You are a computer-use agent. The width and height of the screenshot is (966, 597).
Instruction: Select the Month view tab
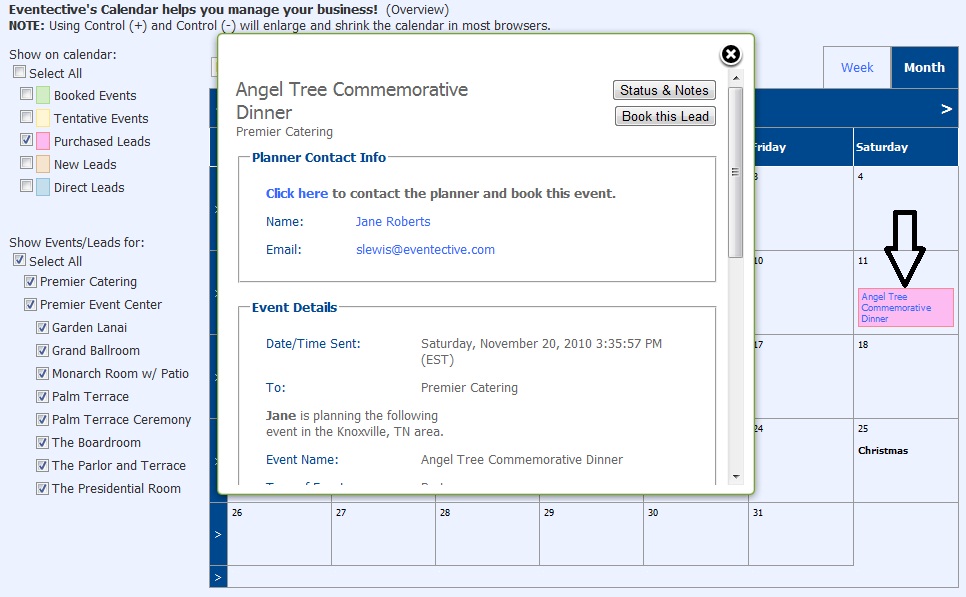click(923, 67)
